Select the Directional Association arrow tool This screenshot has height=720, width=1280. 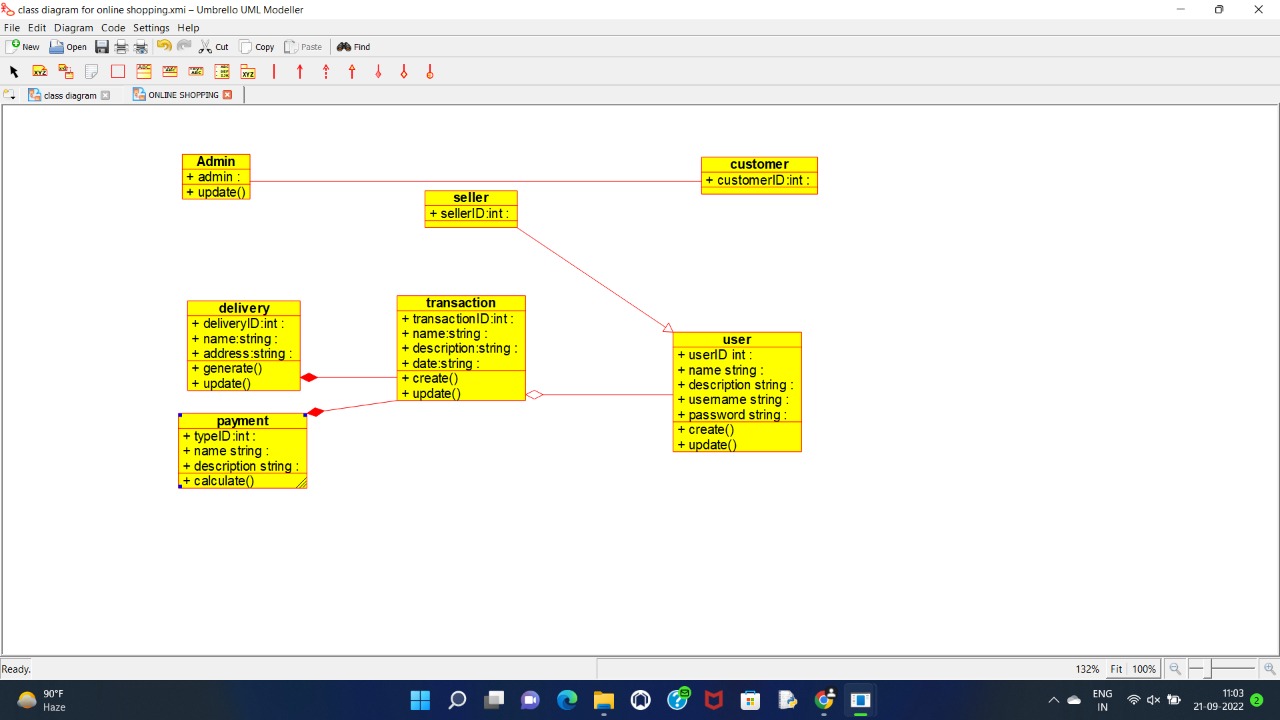coord(300,72)
